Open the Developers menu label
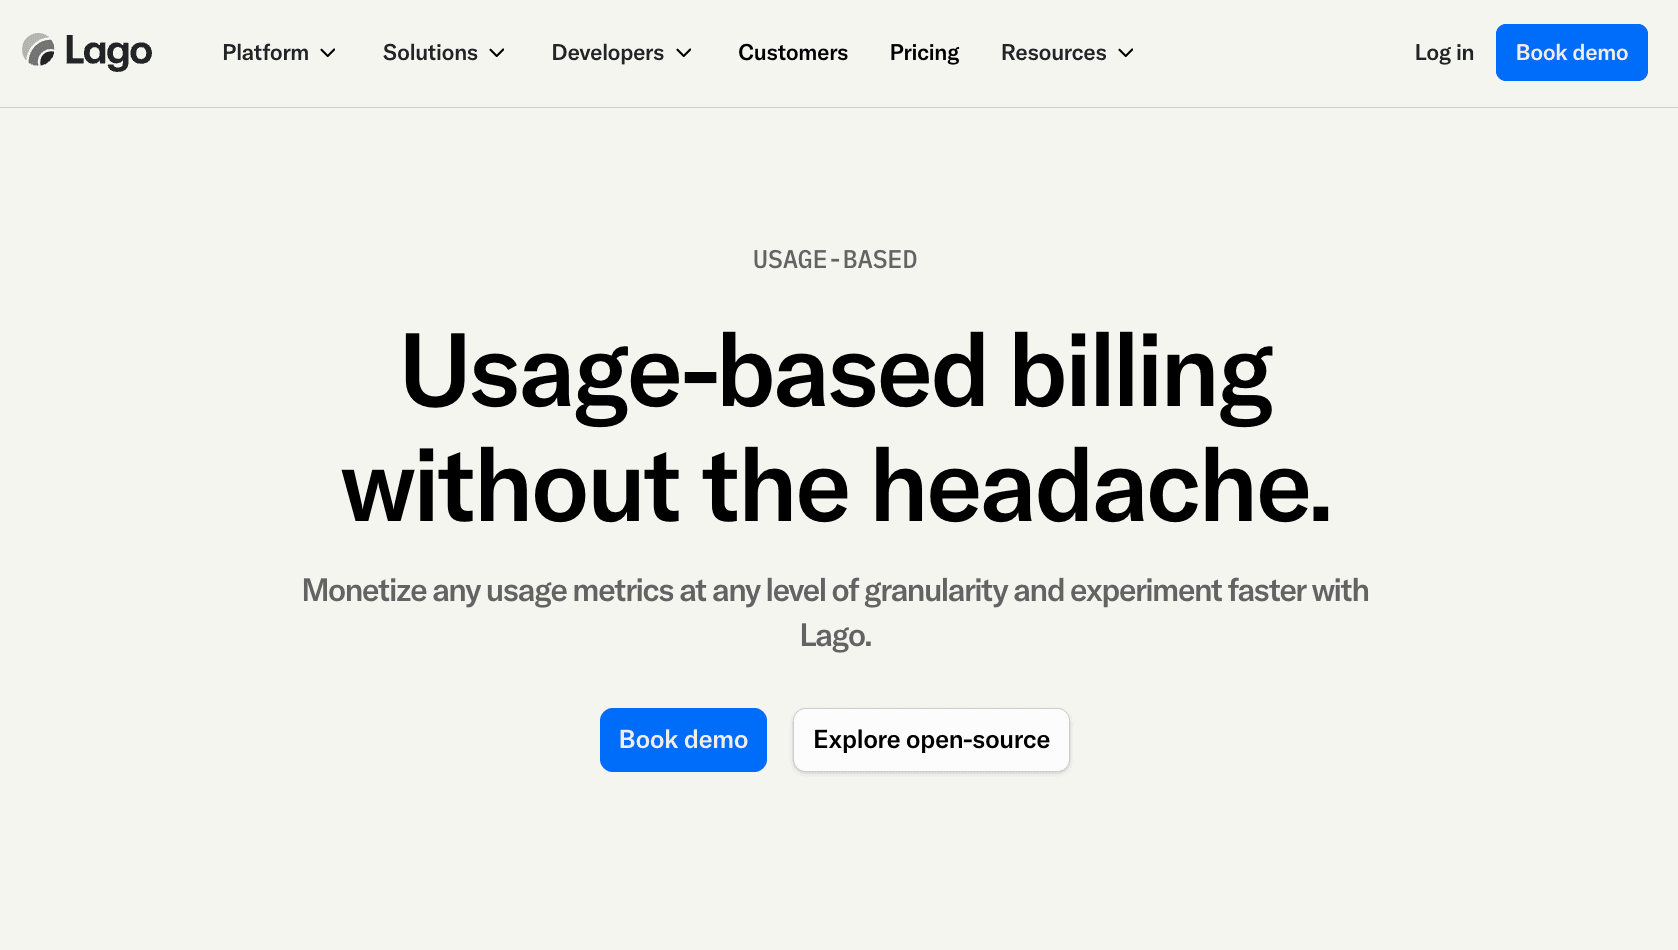1678x950 pixels. tap(607, 53)
